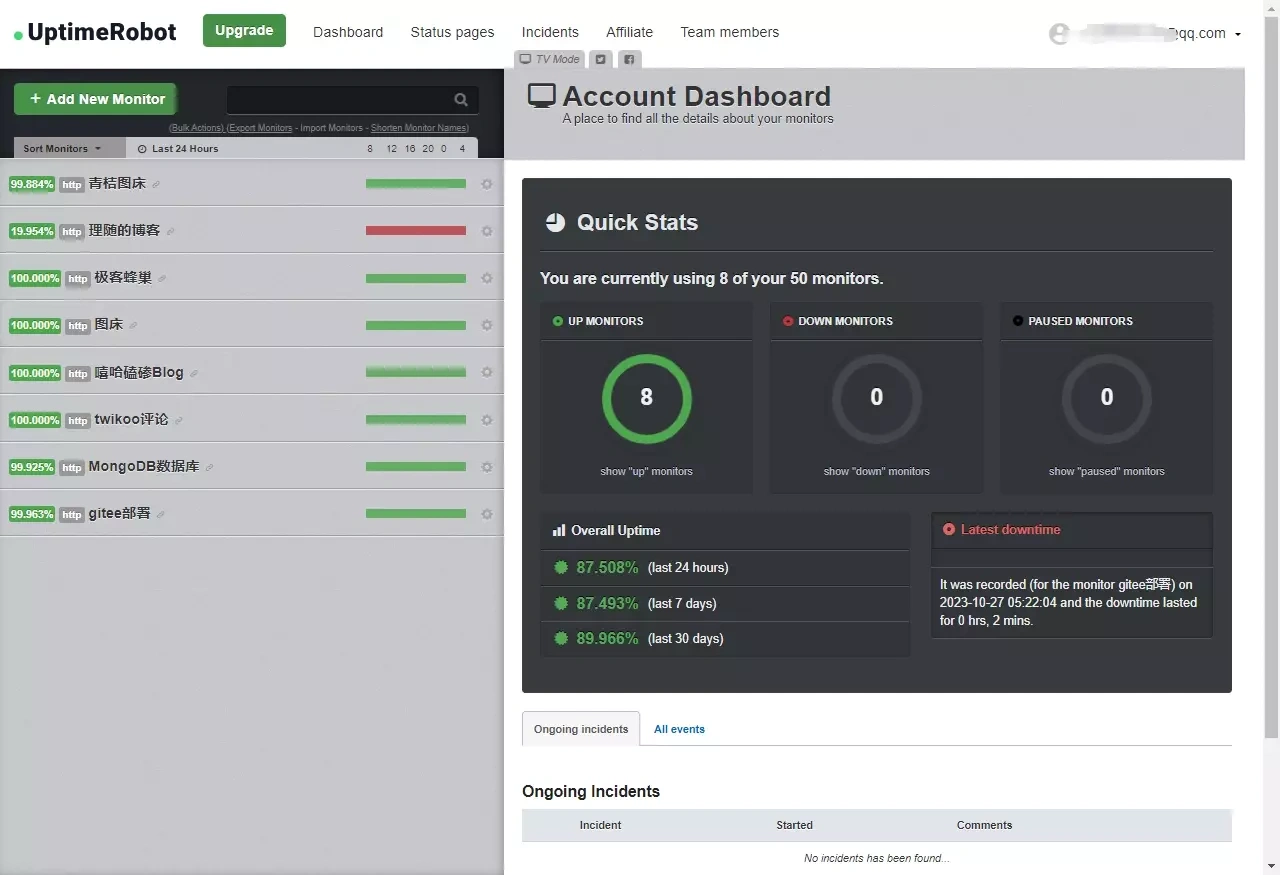Click the Quick Stats pie icon
Screen dimensions: 1280x875
click(x=555, y=222)
